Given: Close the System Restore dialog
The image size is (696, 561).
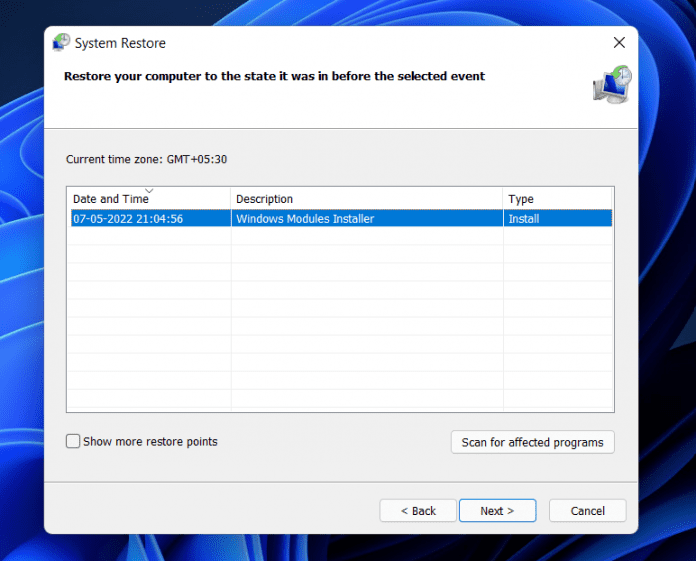Looking at the screenshot, I should coord(619,43).
